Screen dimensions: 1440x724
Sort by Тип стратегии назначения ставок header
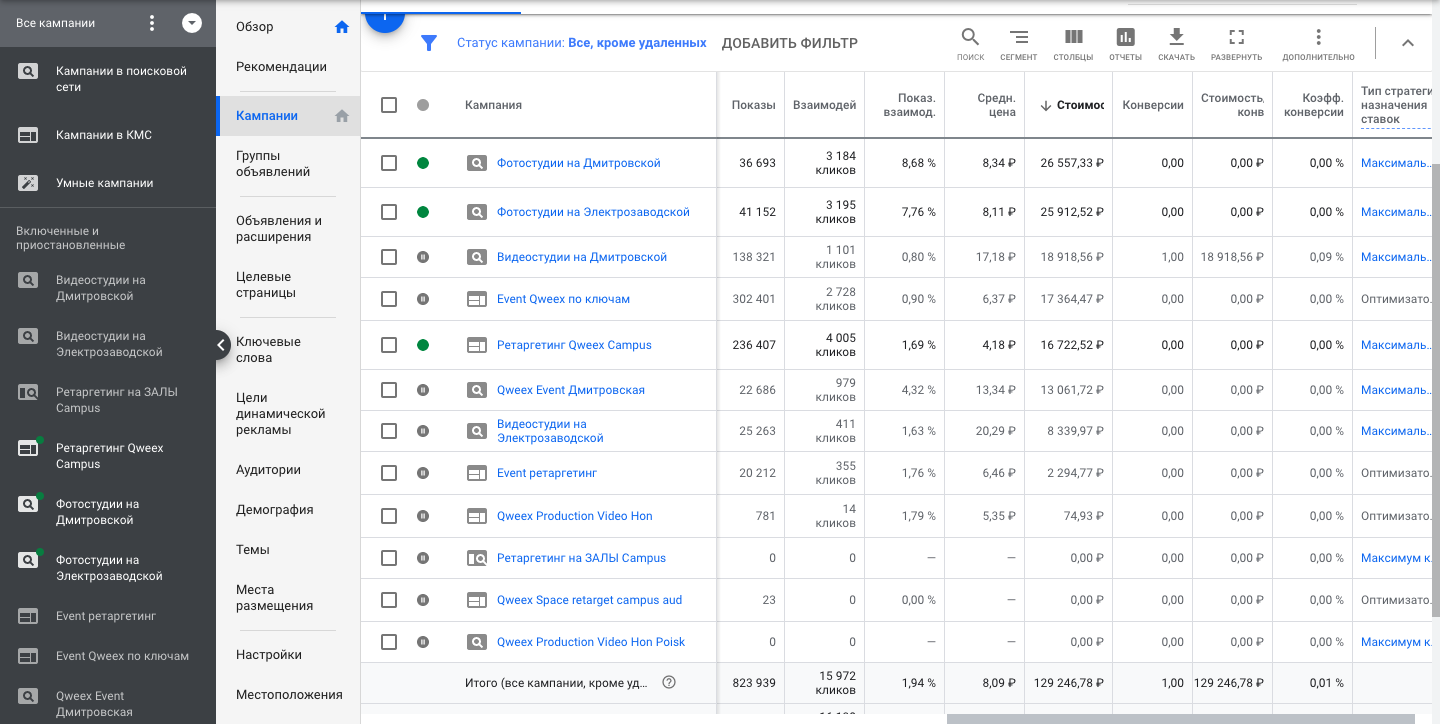click(x=1398, y=105)
